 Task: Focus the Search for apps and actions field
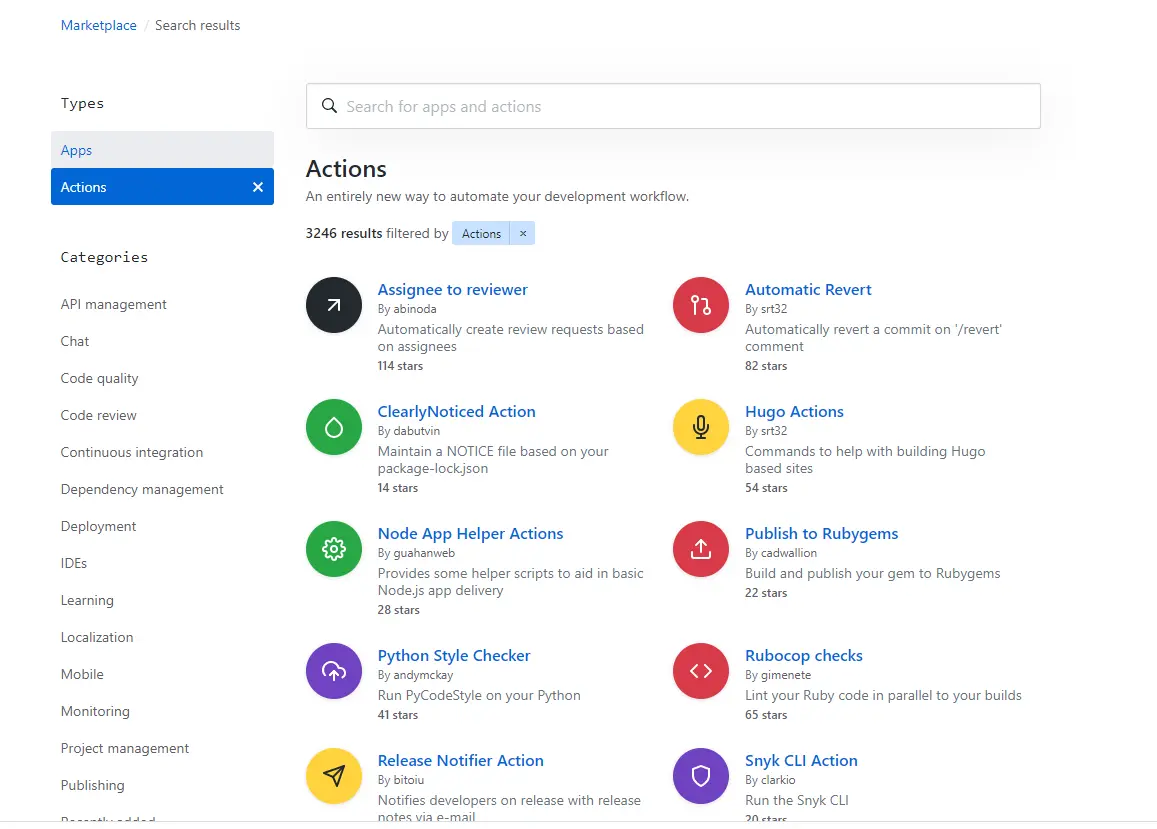tap(673, 106)
